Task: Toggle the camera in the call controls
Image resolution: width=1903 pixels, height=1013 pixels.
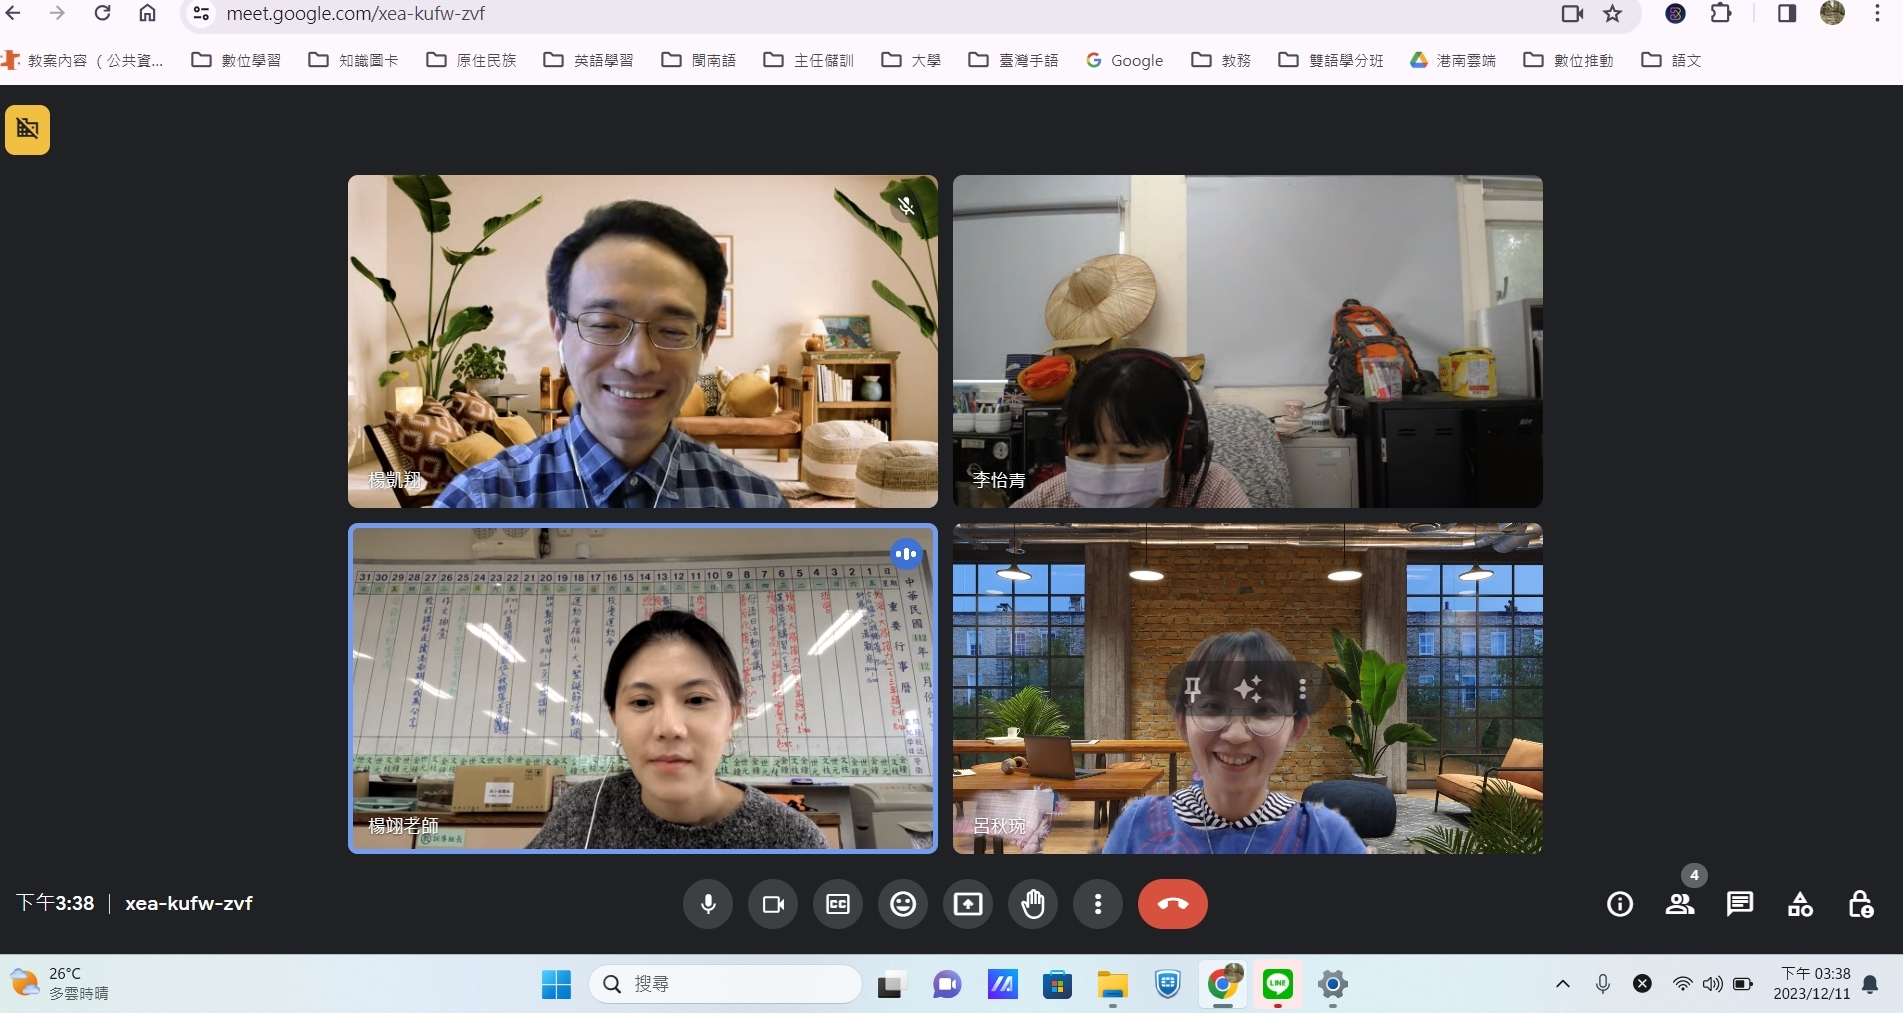Action: point(773,904)
